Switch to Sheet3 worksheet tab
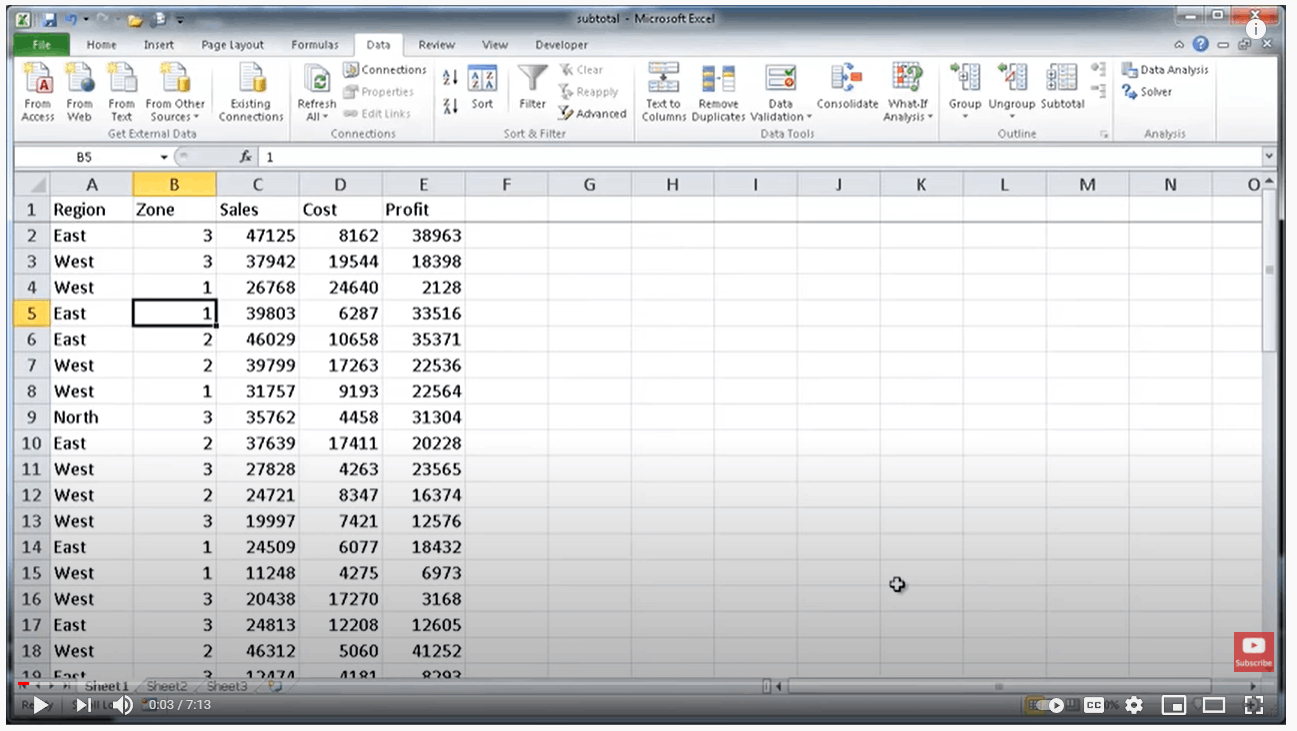Image resolution: width=1297 pixels, height=731 pixels. coord(227,686)
